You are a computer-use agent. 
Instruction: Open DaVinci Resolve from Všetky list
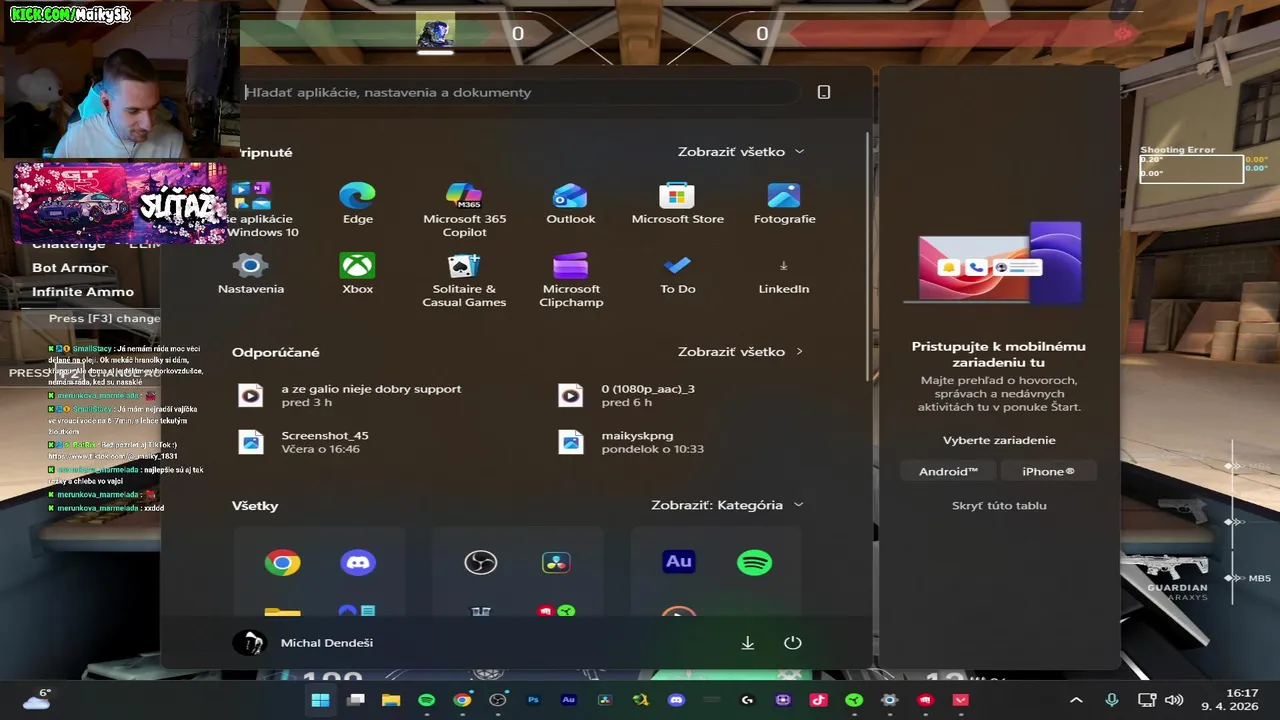pyautogui.click(x=557, y=563)
